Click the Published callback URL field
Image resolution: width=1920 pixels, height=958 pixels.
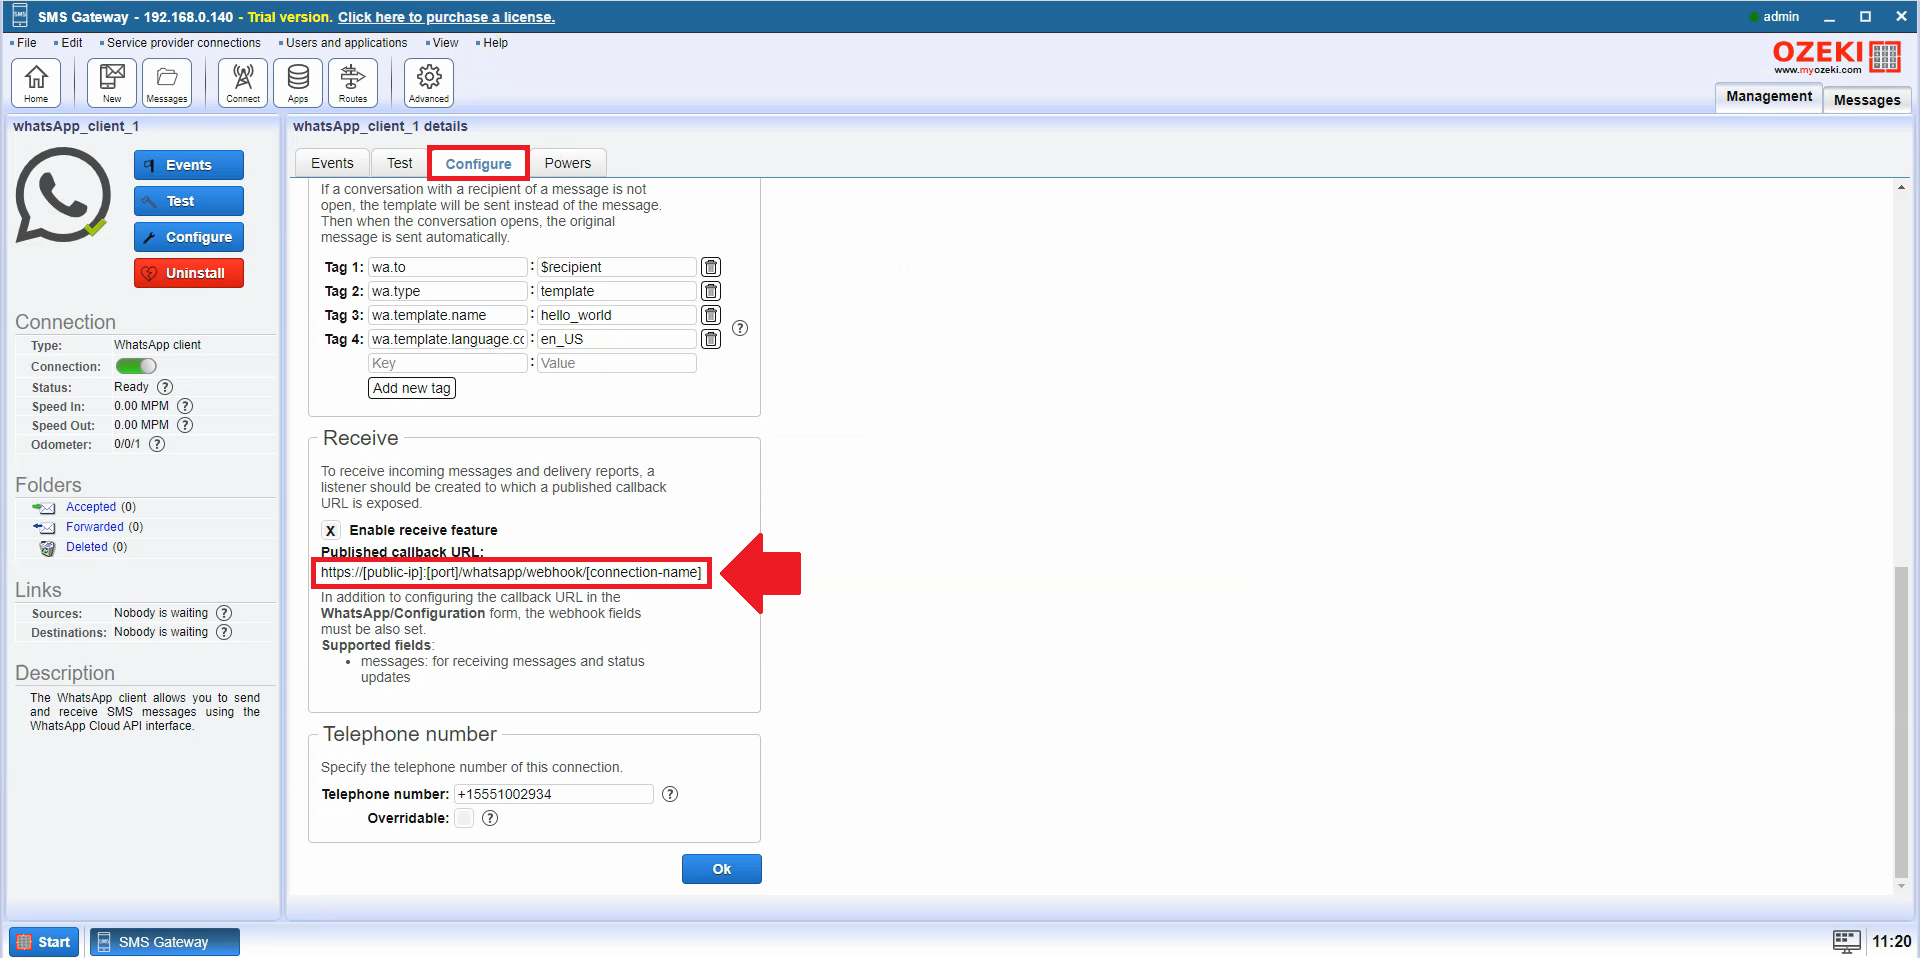pos(512,573)
